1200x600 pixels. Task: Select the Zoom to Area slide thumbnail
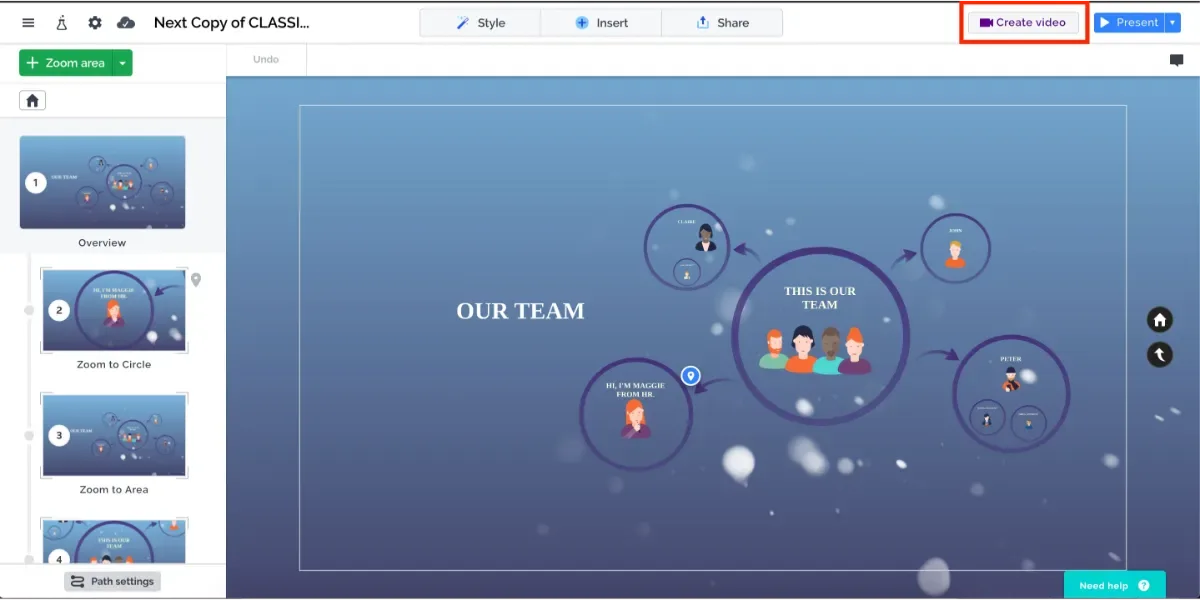(x=114, y=435)
